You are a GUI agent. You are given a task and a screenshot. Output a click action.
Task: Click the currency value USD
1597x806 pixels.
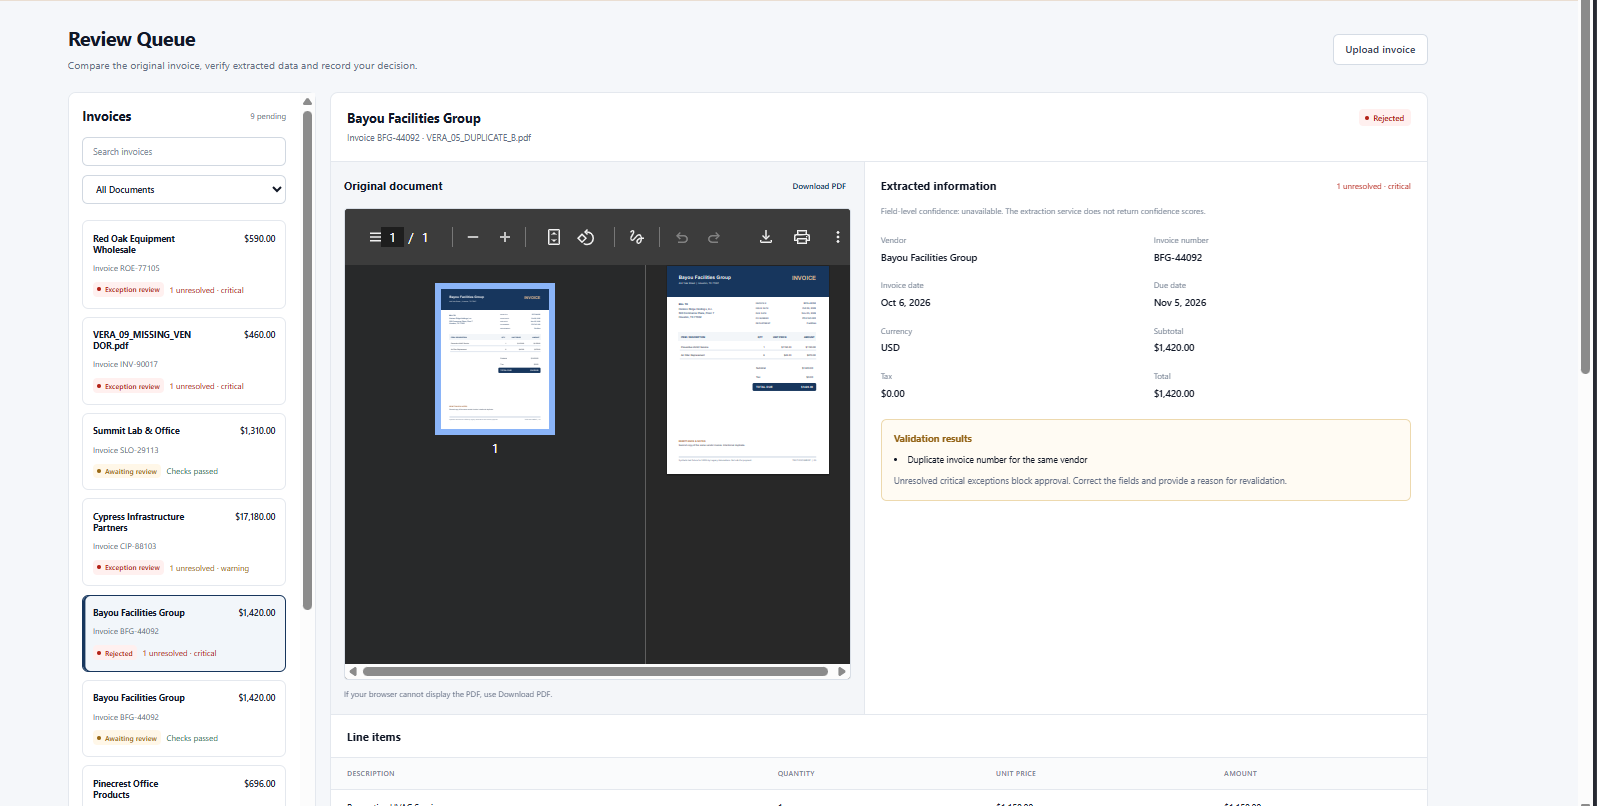point(890,348)
